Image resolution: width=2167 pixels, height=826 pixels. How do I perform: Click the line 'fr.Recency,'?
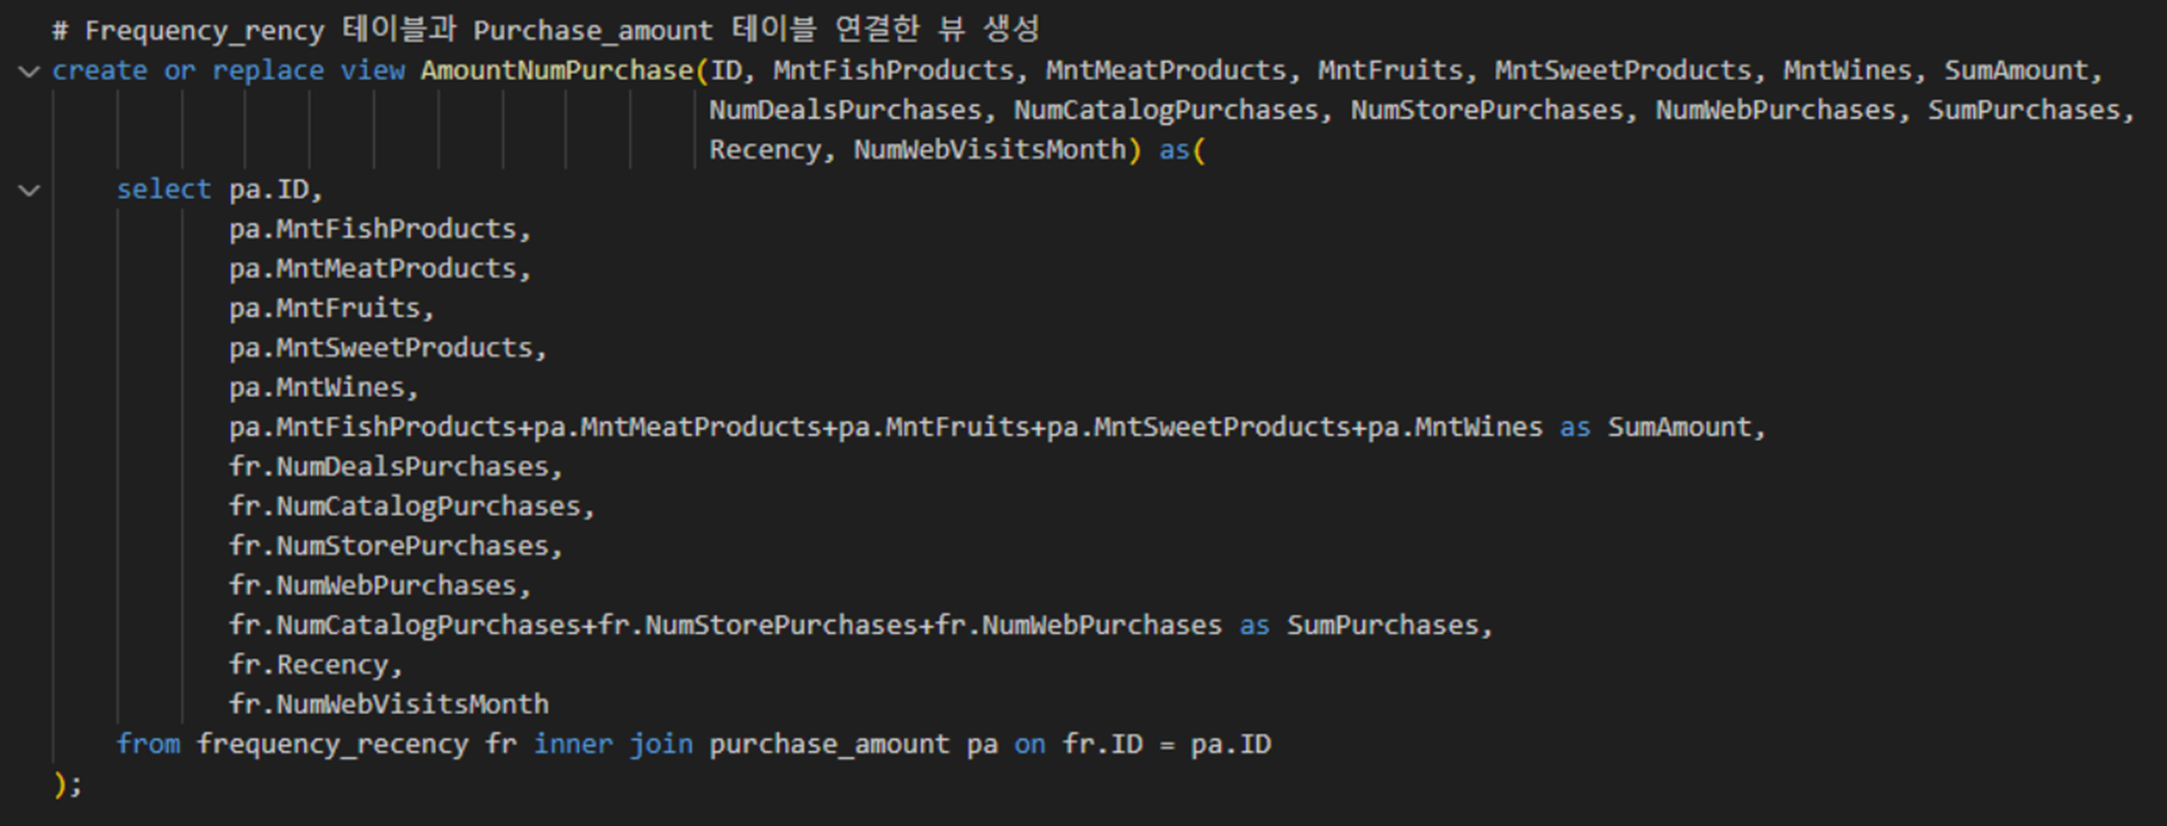tap(316, 665)
